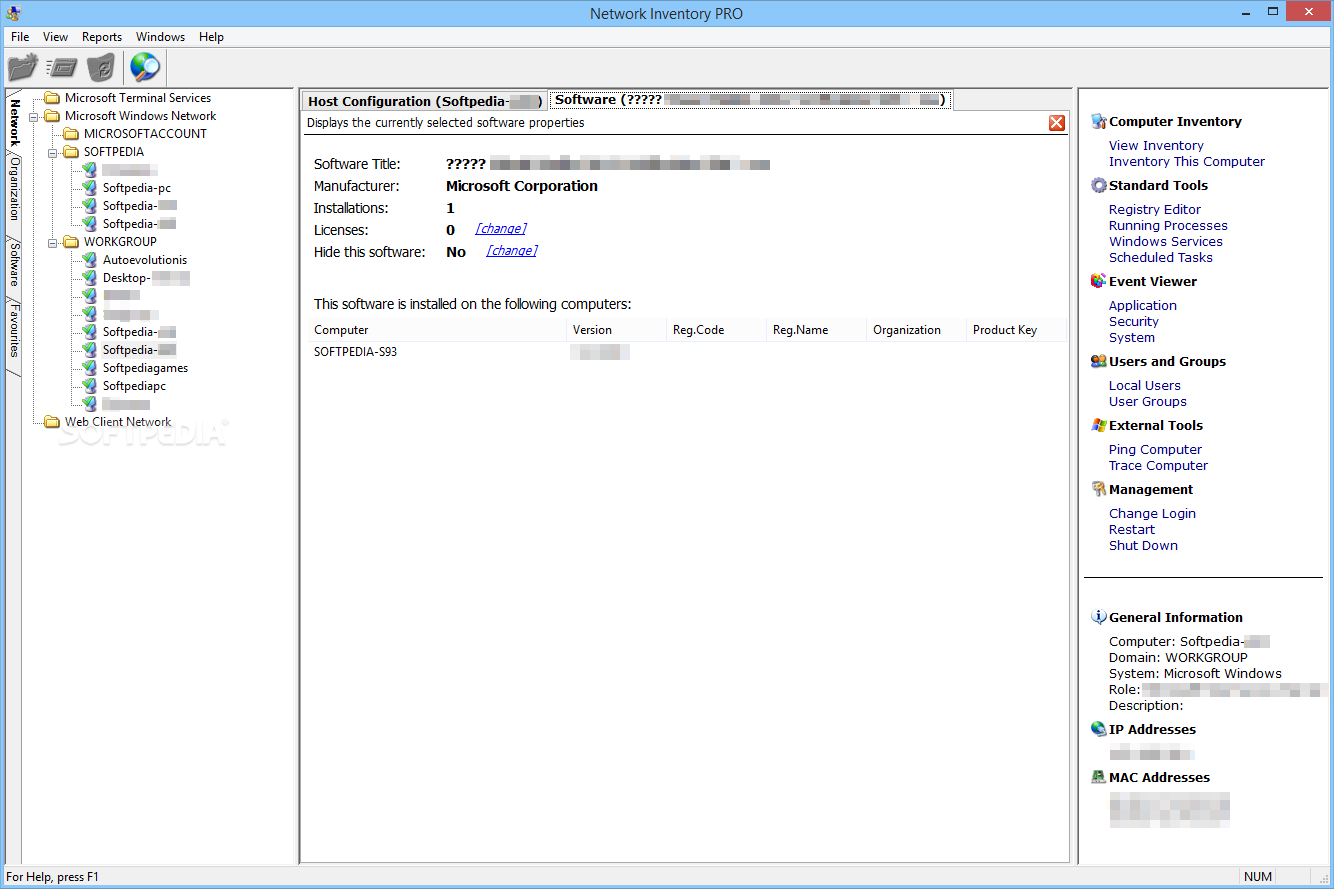Click the network card icon beside MAC Addresses

[1099, 777]
